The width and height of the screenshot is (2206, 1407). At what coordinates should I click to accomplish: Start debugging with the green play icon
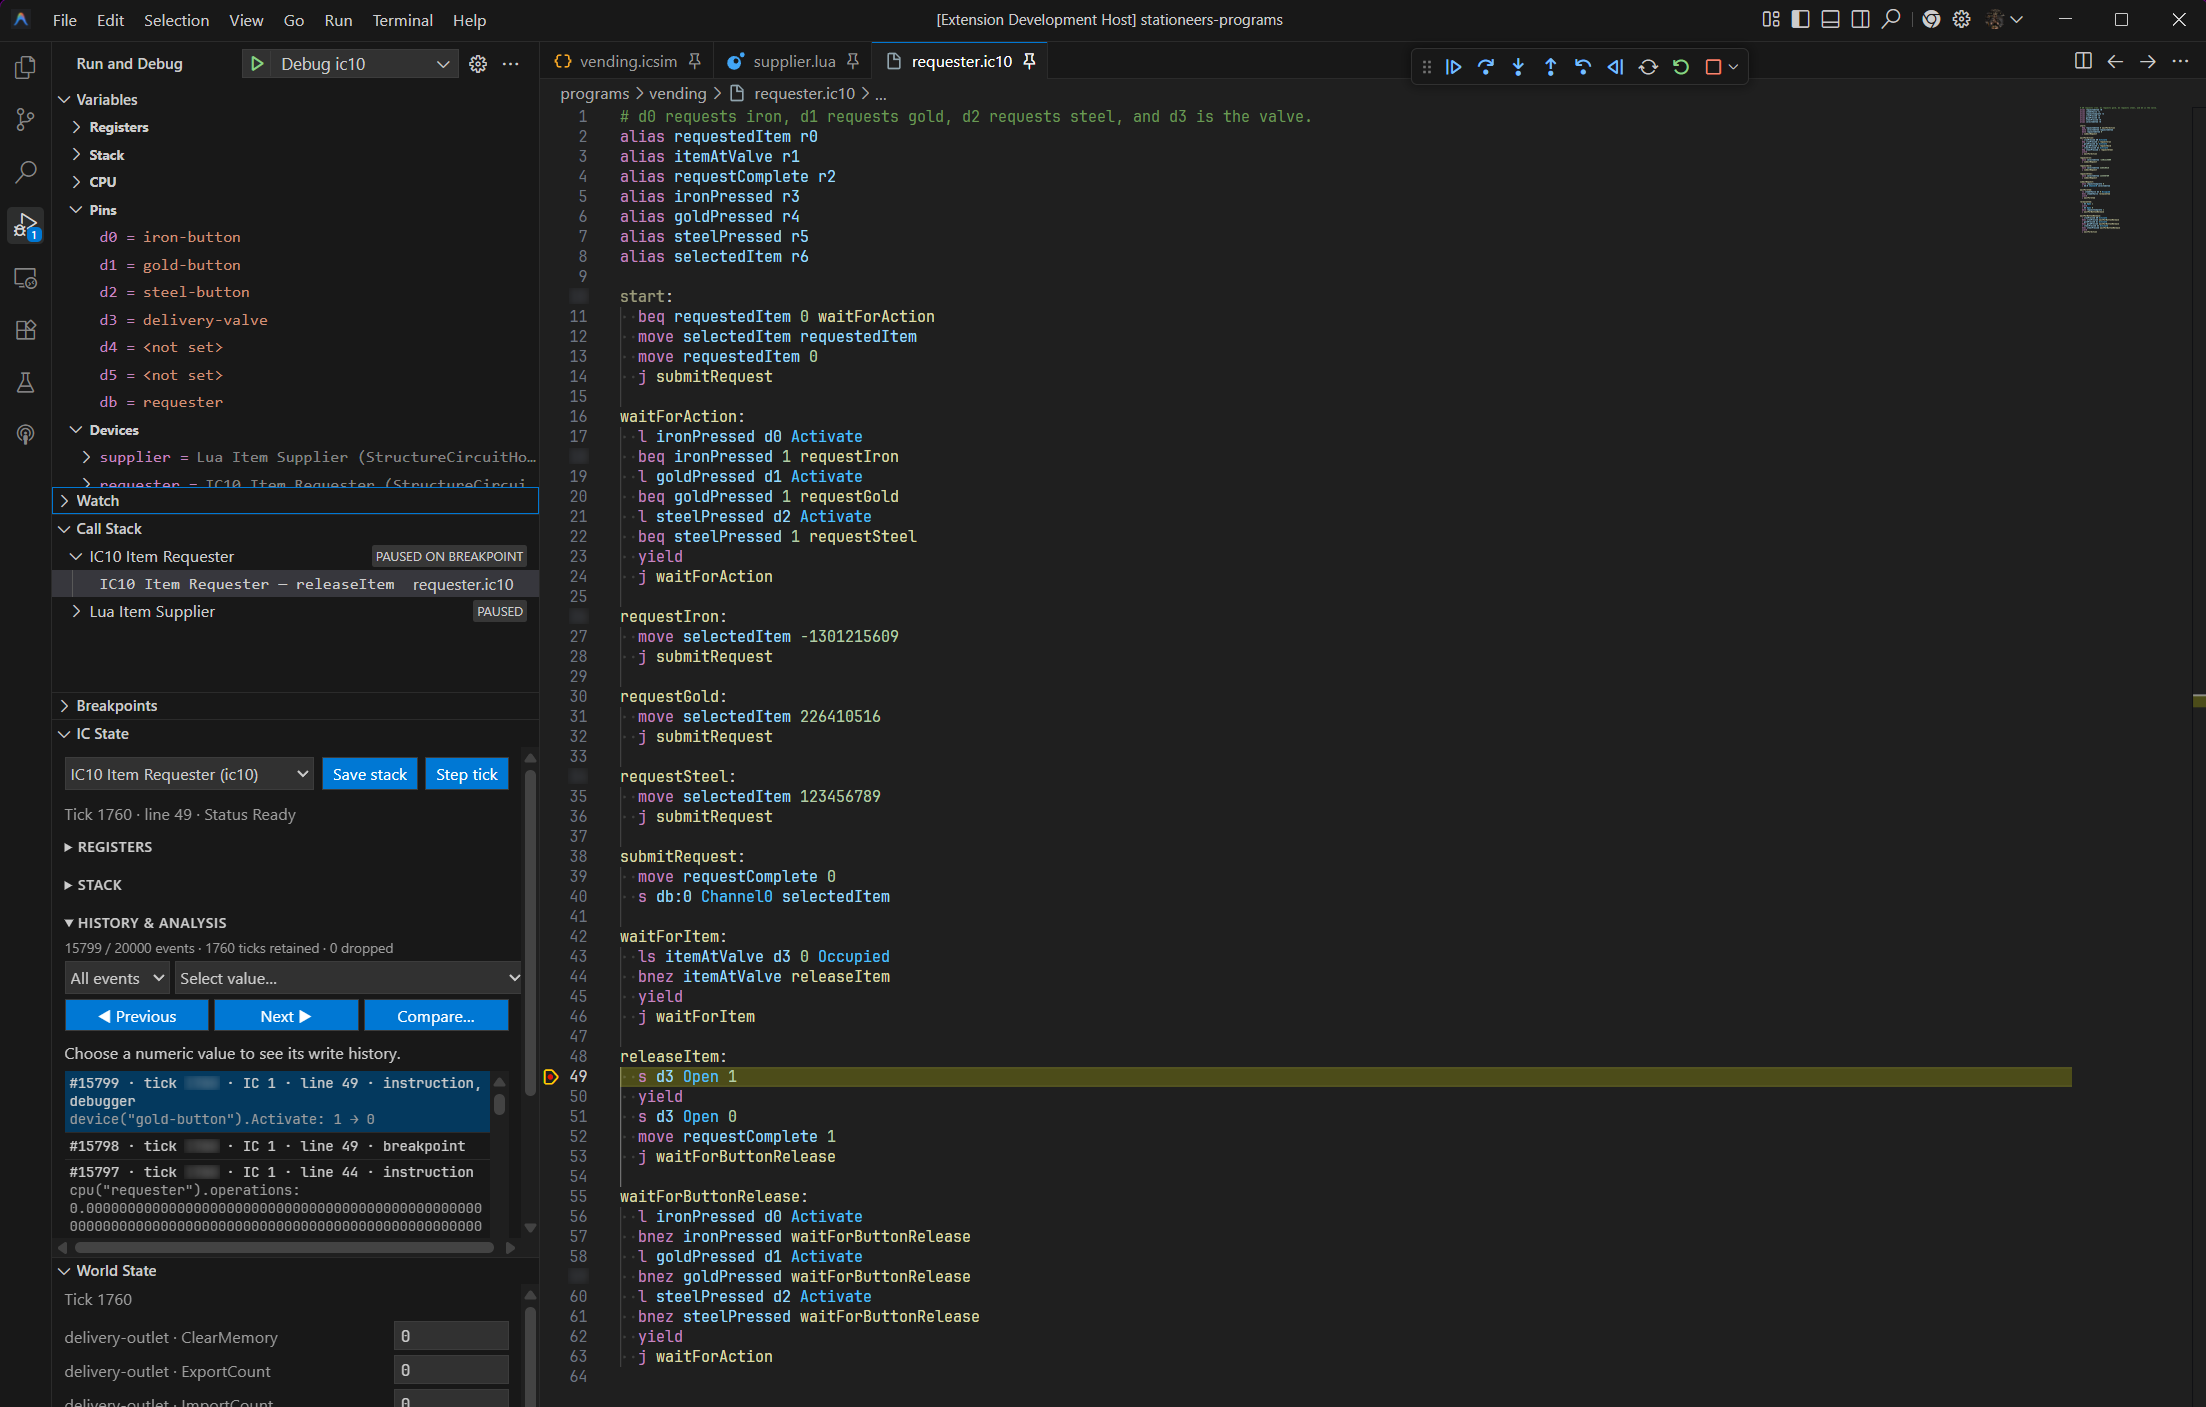257,64
